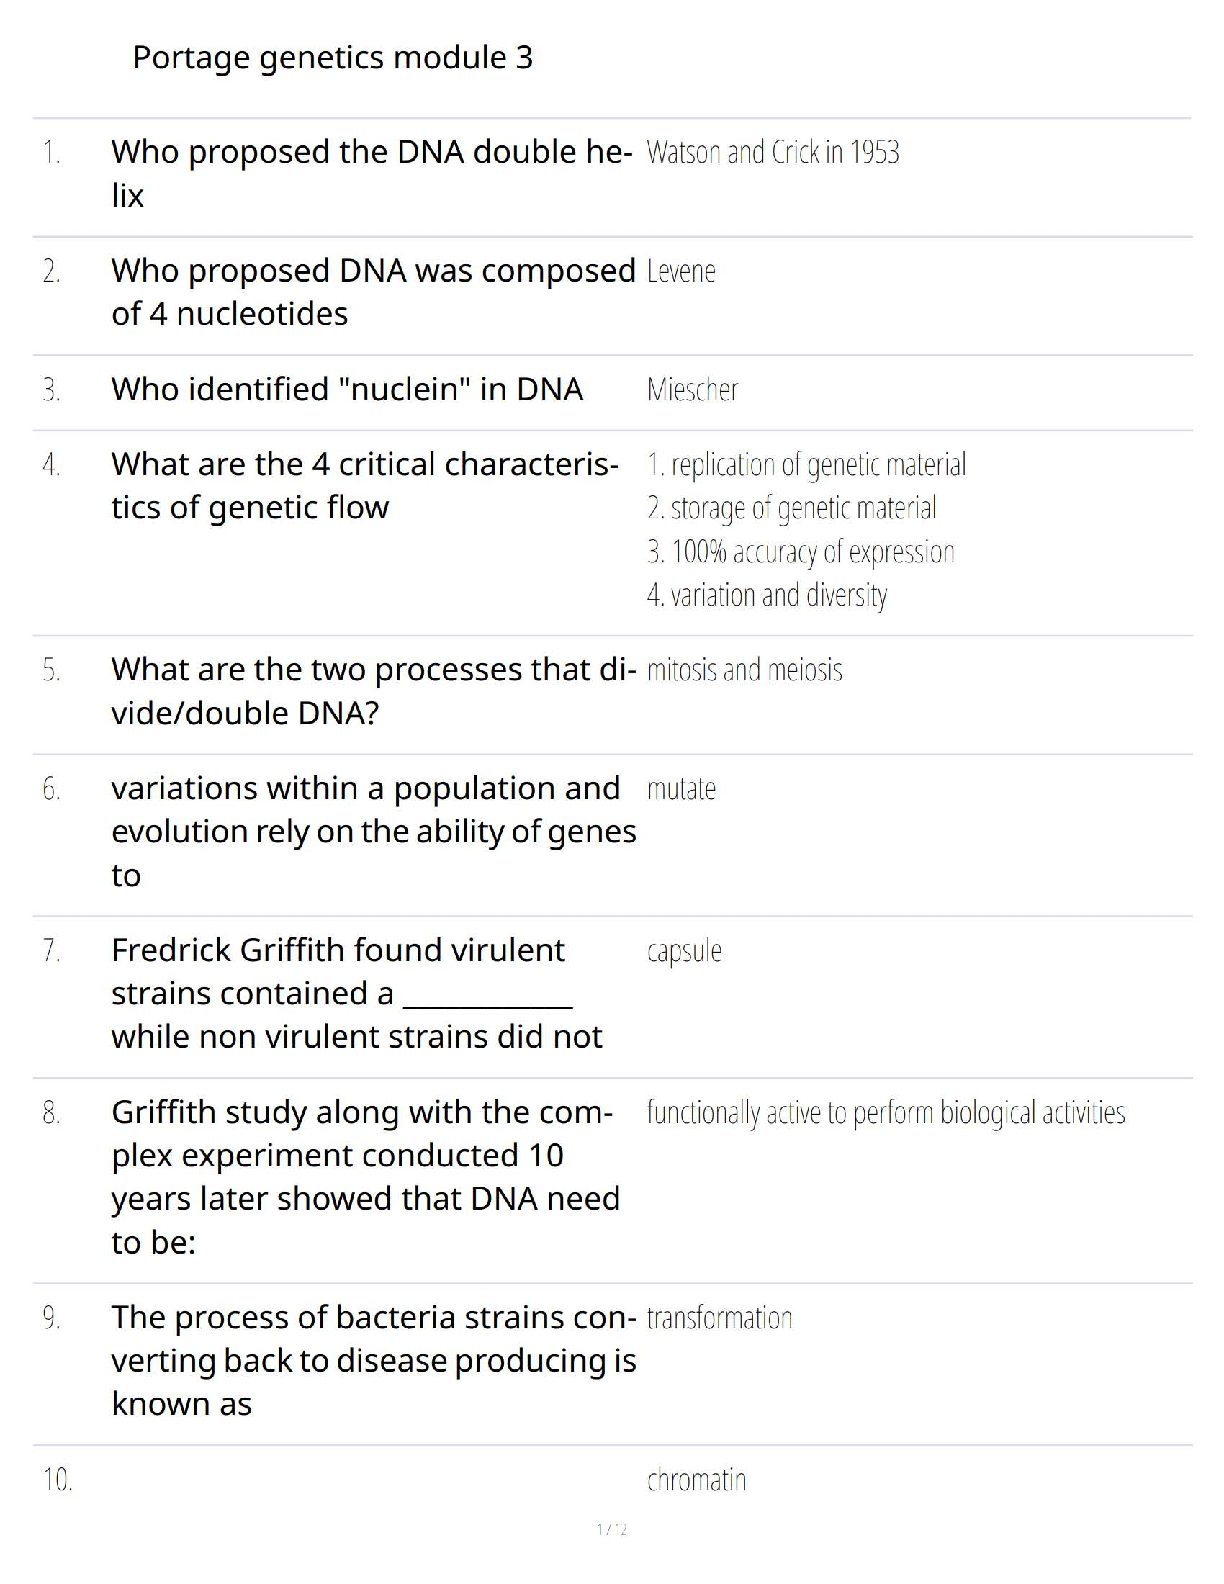
Task: Select the question about the DNA double helix
Action: [370, 173]
